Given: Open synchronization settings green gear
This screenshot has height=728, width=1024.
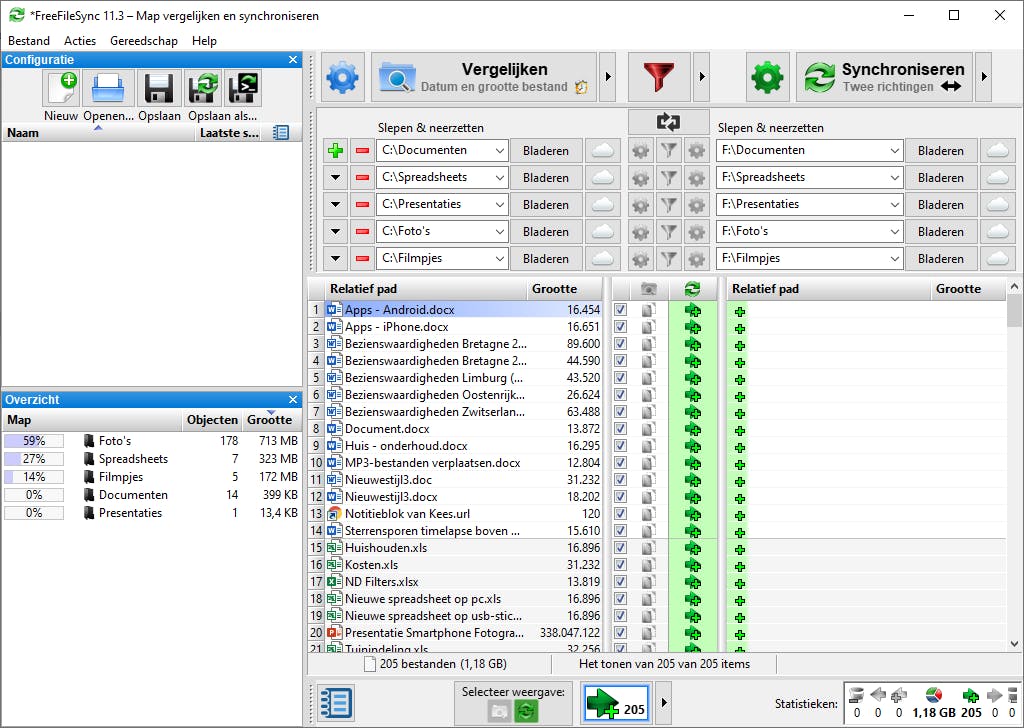Looking at the screenshot, I should tap(767, 78).
